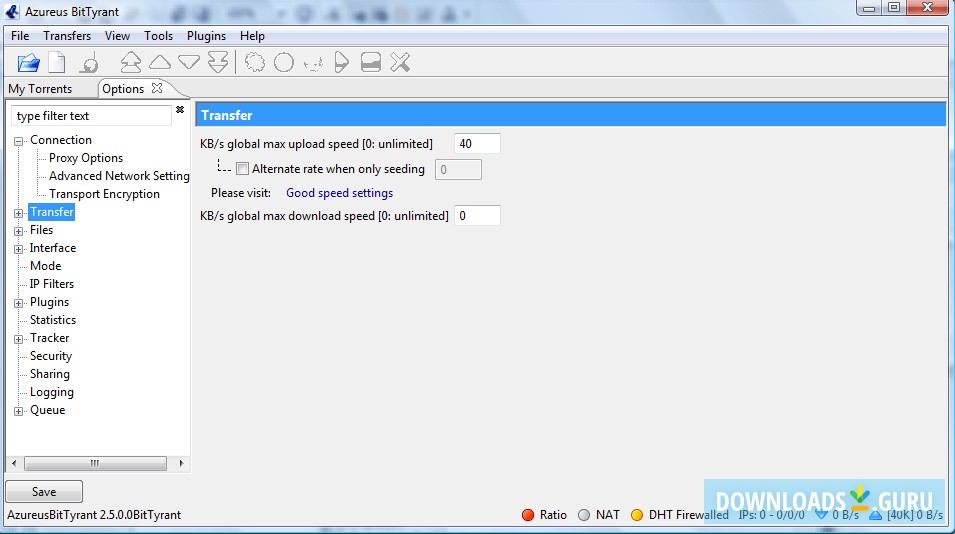
Task: Open the Tools menu
Action: [x=158, y=36]
